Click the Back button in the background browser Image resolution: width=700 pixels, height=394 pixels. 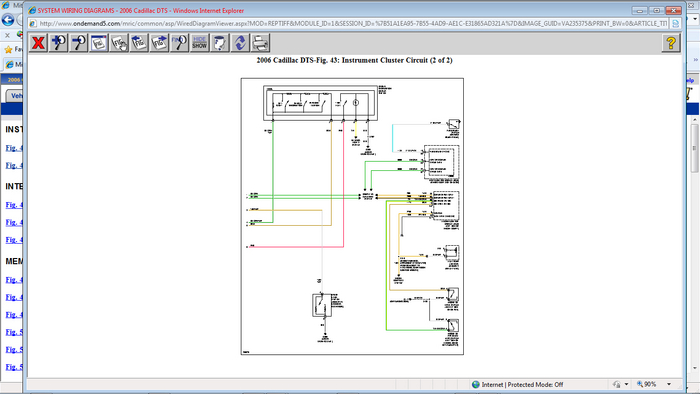(8, 20)
